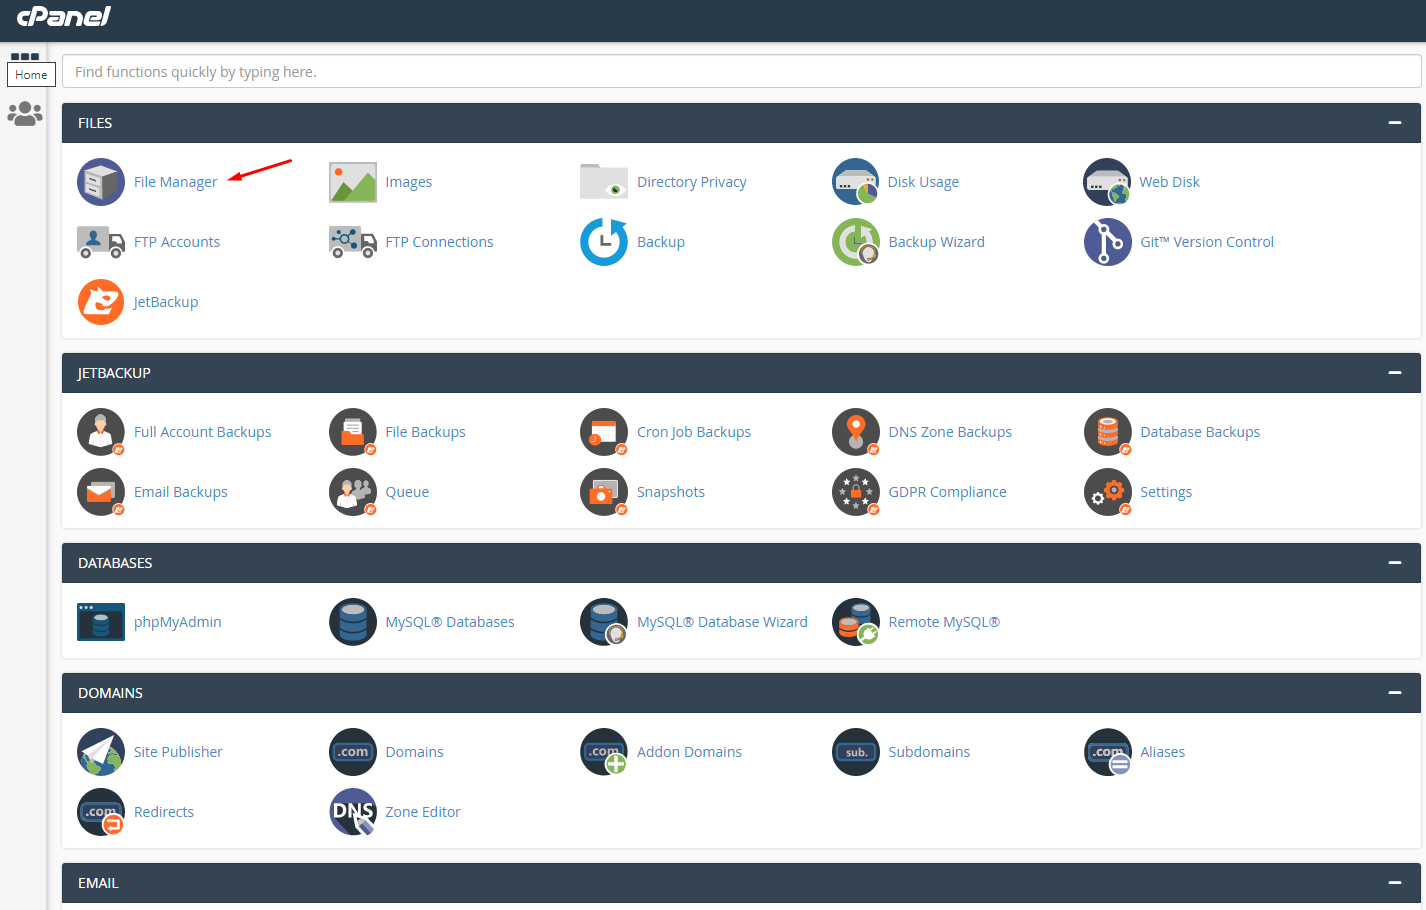Open the MySQL Database Wizard link

tap(721, 622)
